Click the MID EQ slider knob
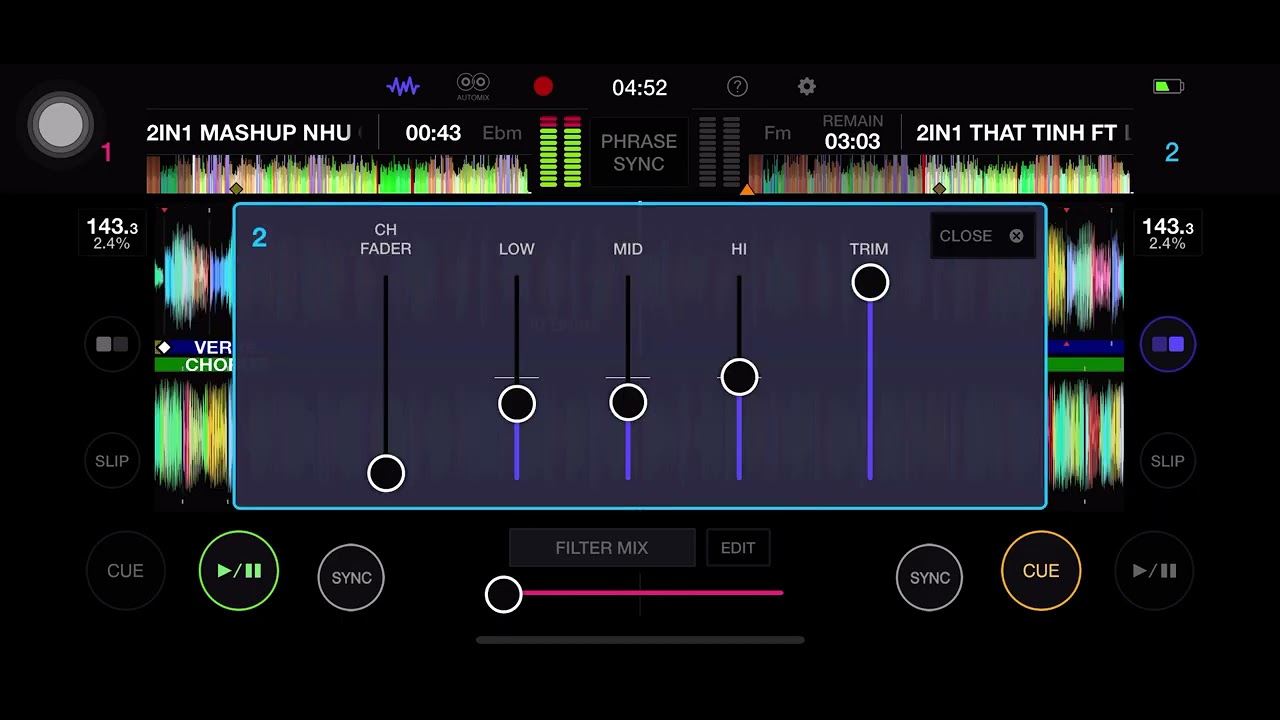Screen dimensions: 1280x720 tap(628, 403)
